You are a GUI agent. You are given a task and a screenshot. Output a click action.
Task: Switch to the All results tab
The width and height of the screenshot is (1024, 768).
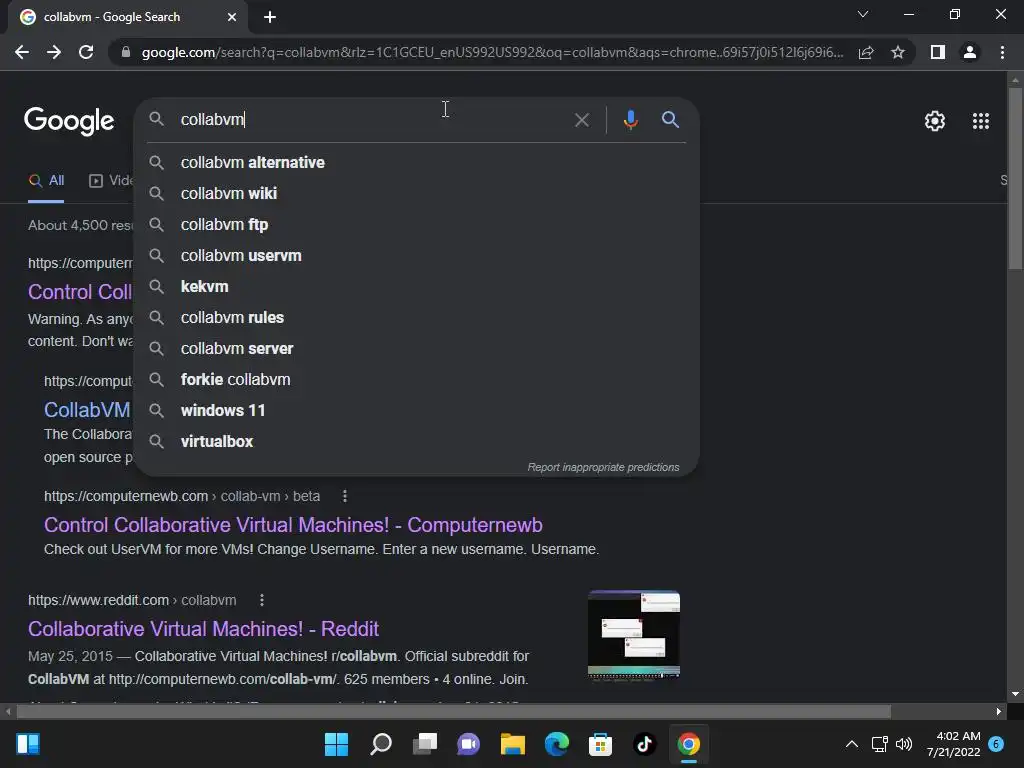(46, 181)
